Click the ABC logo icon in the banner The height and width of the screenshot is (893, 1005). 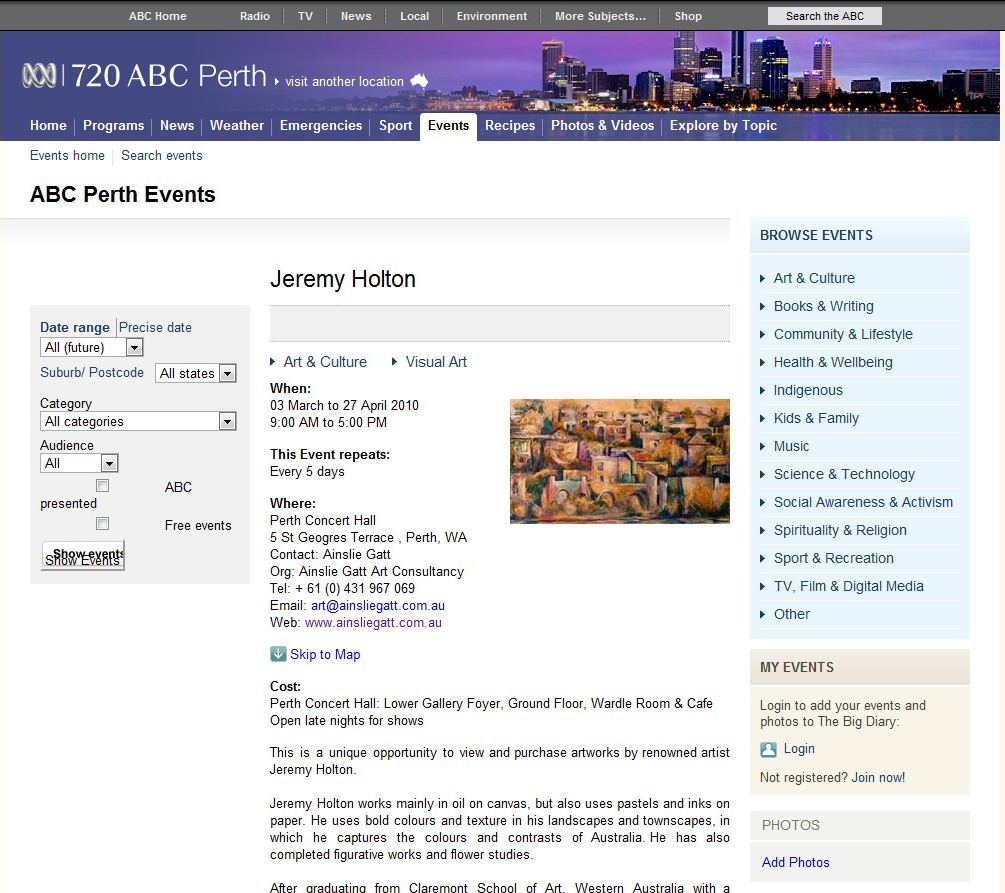click(39, 76)
